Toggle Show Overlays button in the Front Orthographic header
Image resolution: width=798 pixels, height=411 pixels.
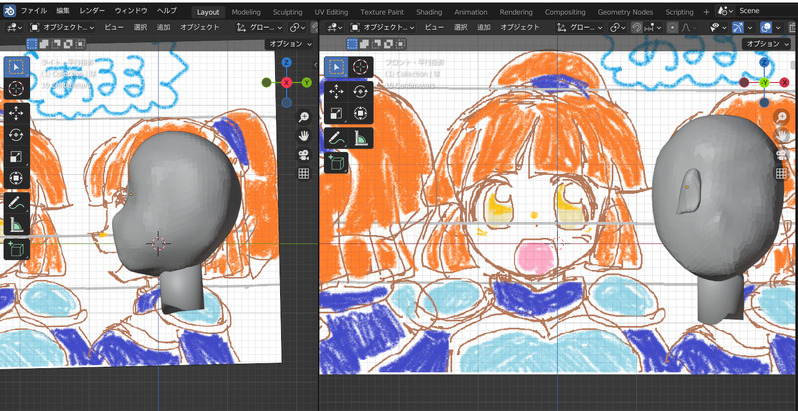pos(765,27)
